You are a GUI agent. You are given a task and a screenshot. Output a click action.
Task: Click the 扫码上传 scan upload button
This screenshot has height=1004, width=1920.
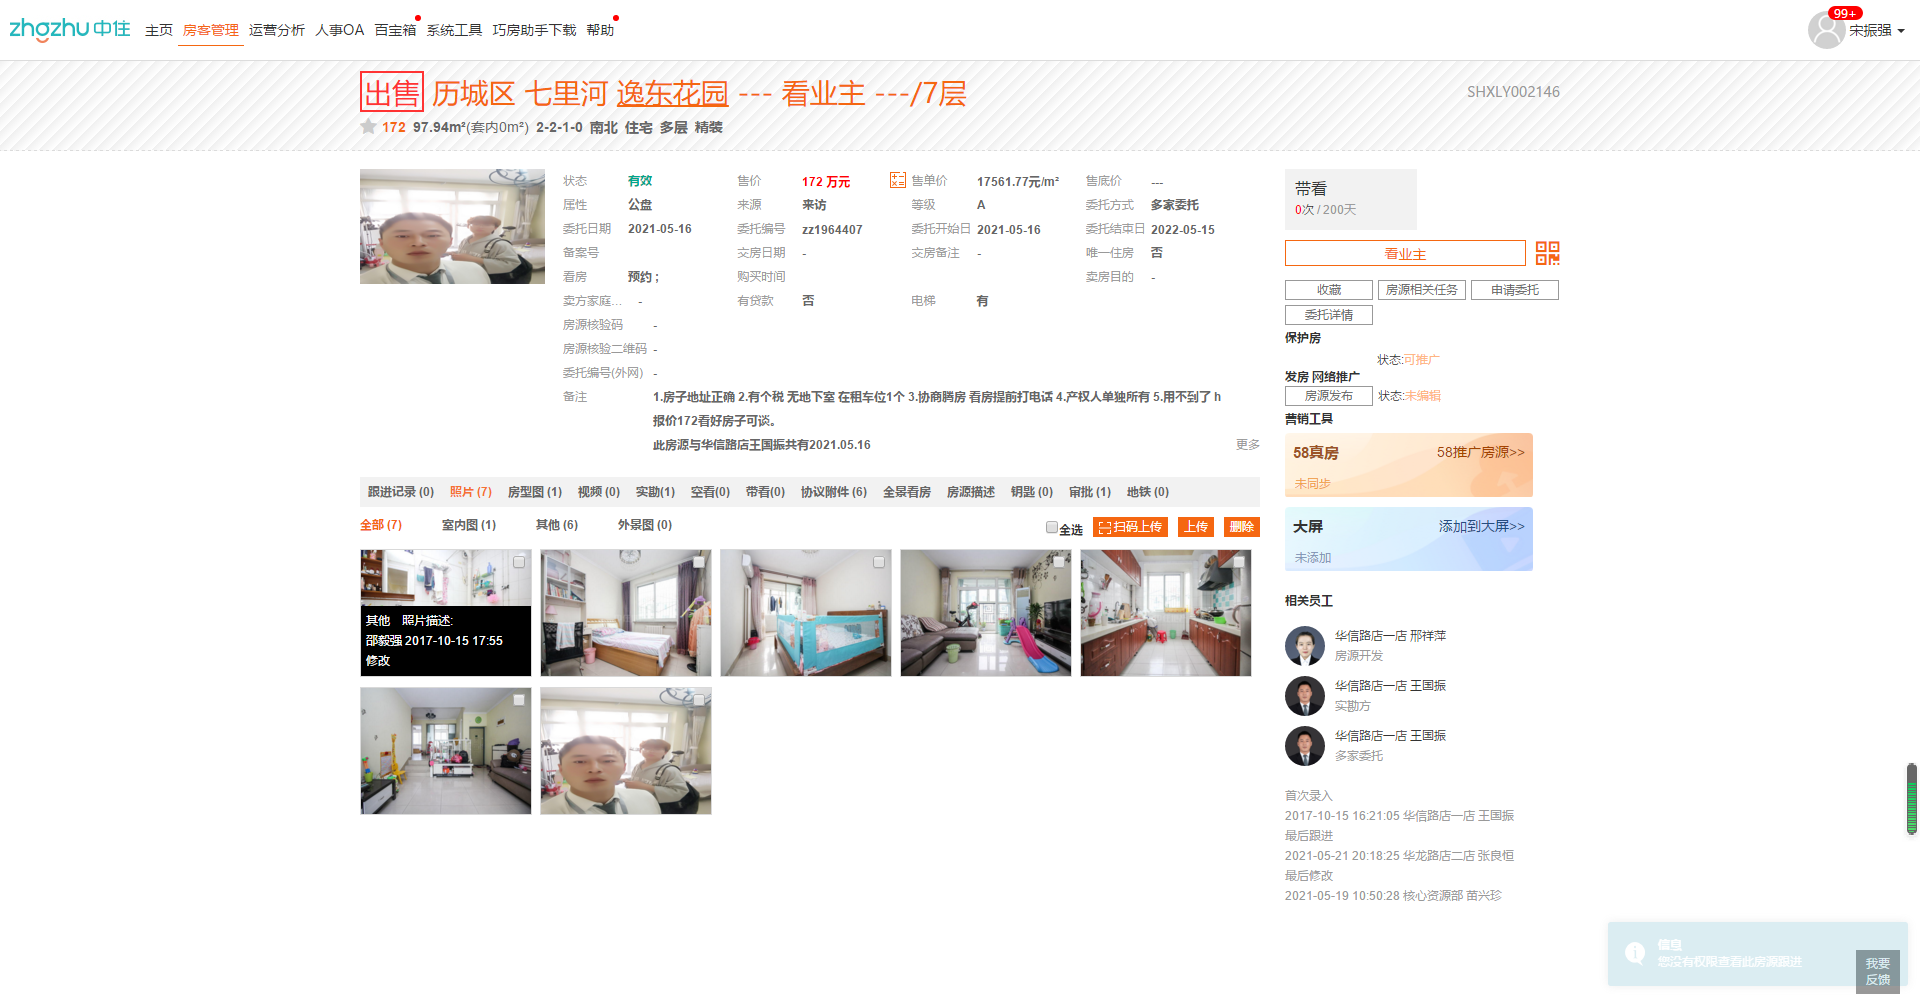tap(1130, 527)
